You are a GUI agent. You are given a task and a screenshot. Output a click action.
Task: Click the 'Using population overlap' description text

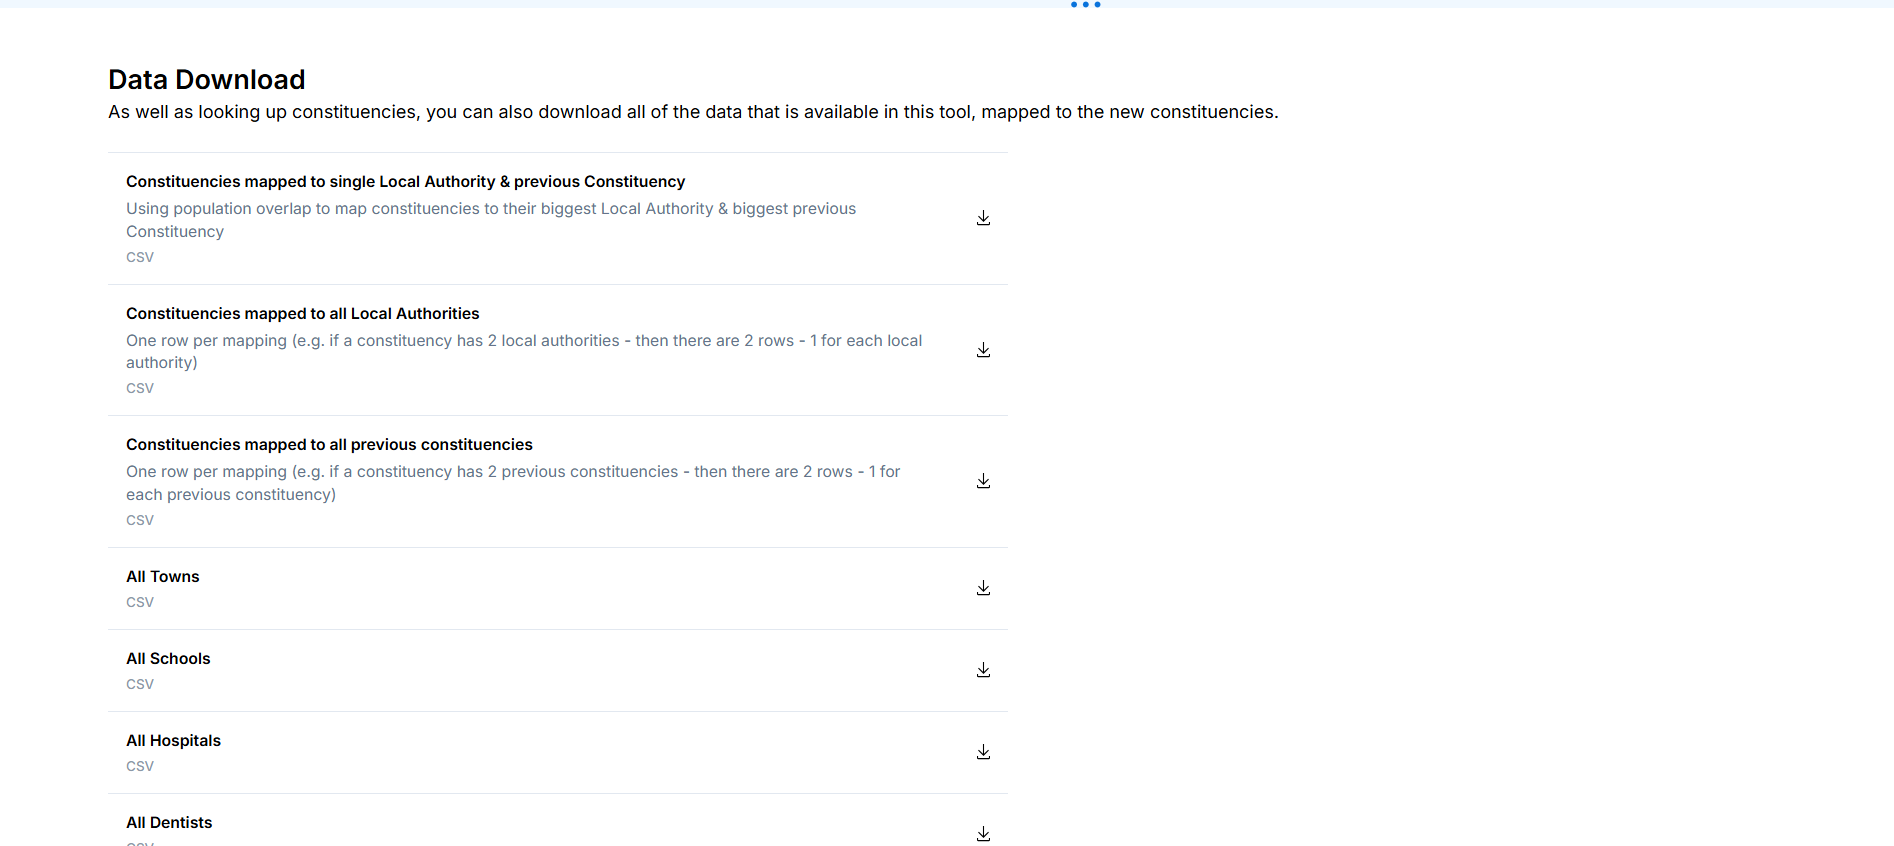490,209
